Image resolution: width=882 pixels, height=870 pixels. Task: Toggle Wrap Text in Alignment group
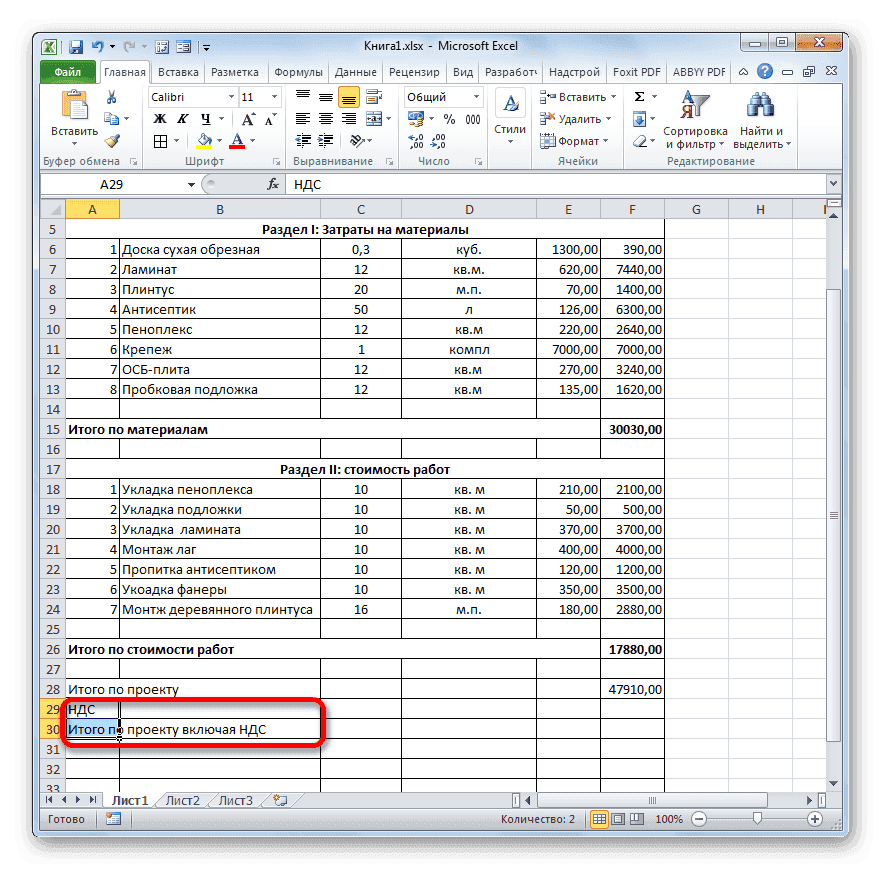[x=376, y=96]
